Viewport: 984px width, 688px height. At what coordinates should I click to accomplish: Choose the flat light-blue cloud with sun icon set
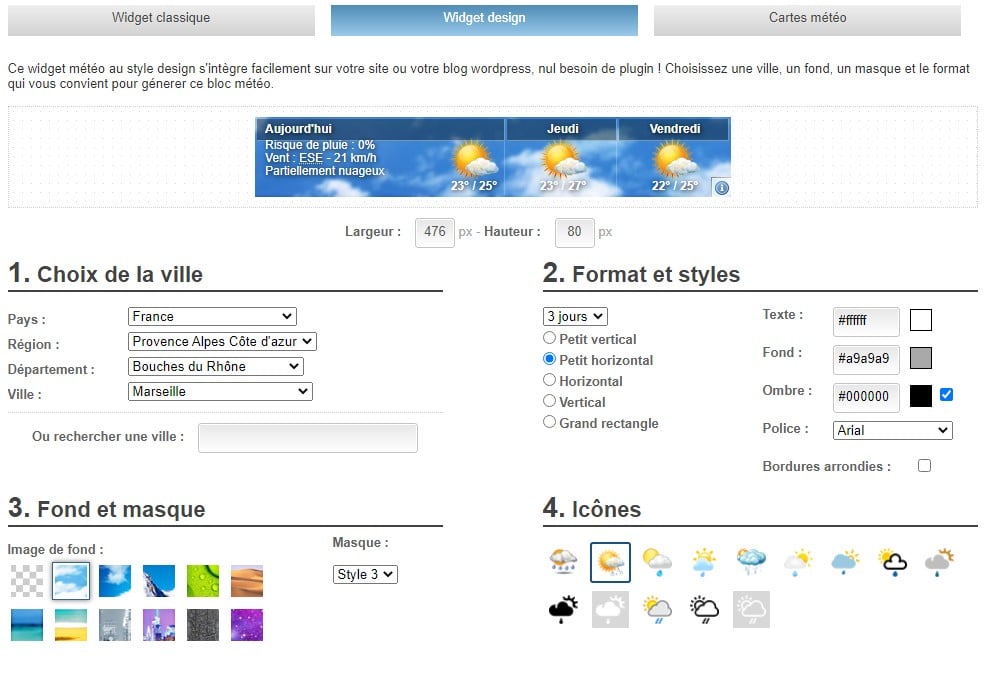(845, 562)
